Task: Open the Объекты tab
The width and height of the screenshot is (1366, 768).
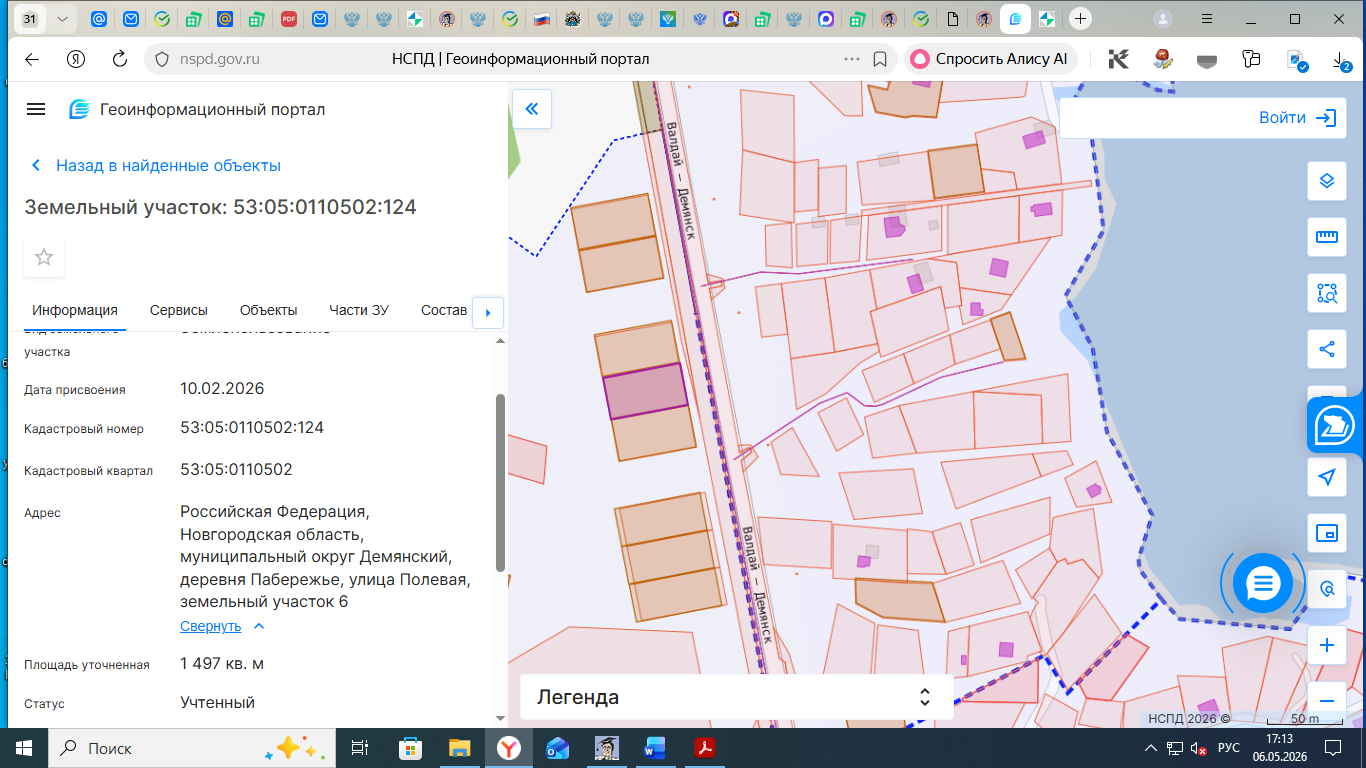Action: tap(269, 310)
